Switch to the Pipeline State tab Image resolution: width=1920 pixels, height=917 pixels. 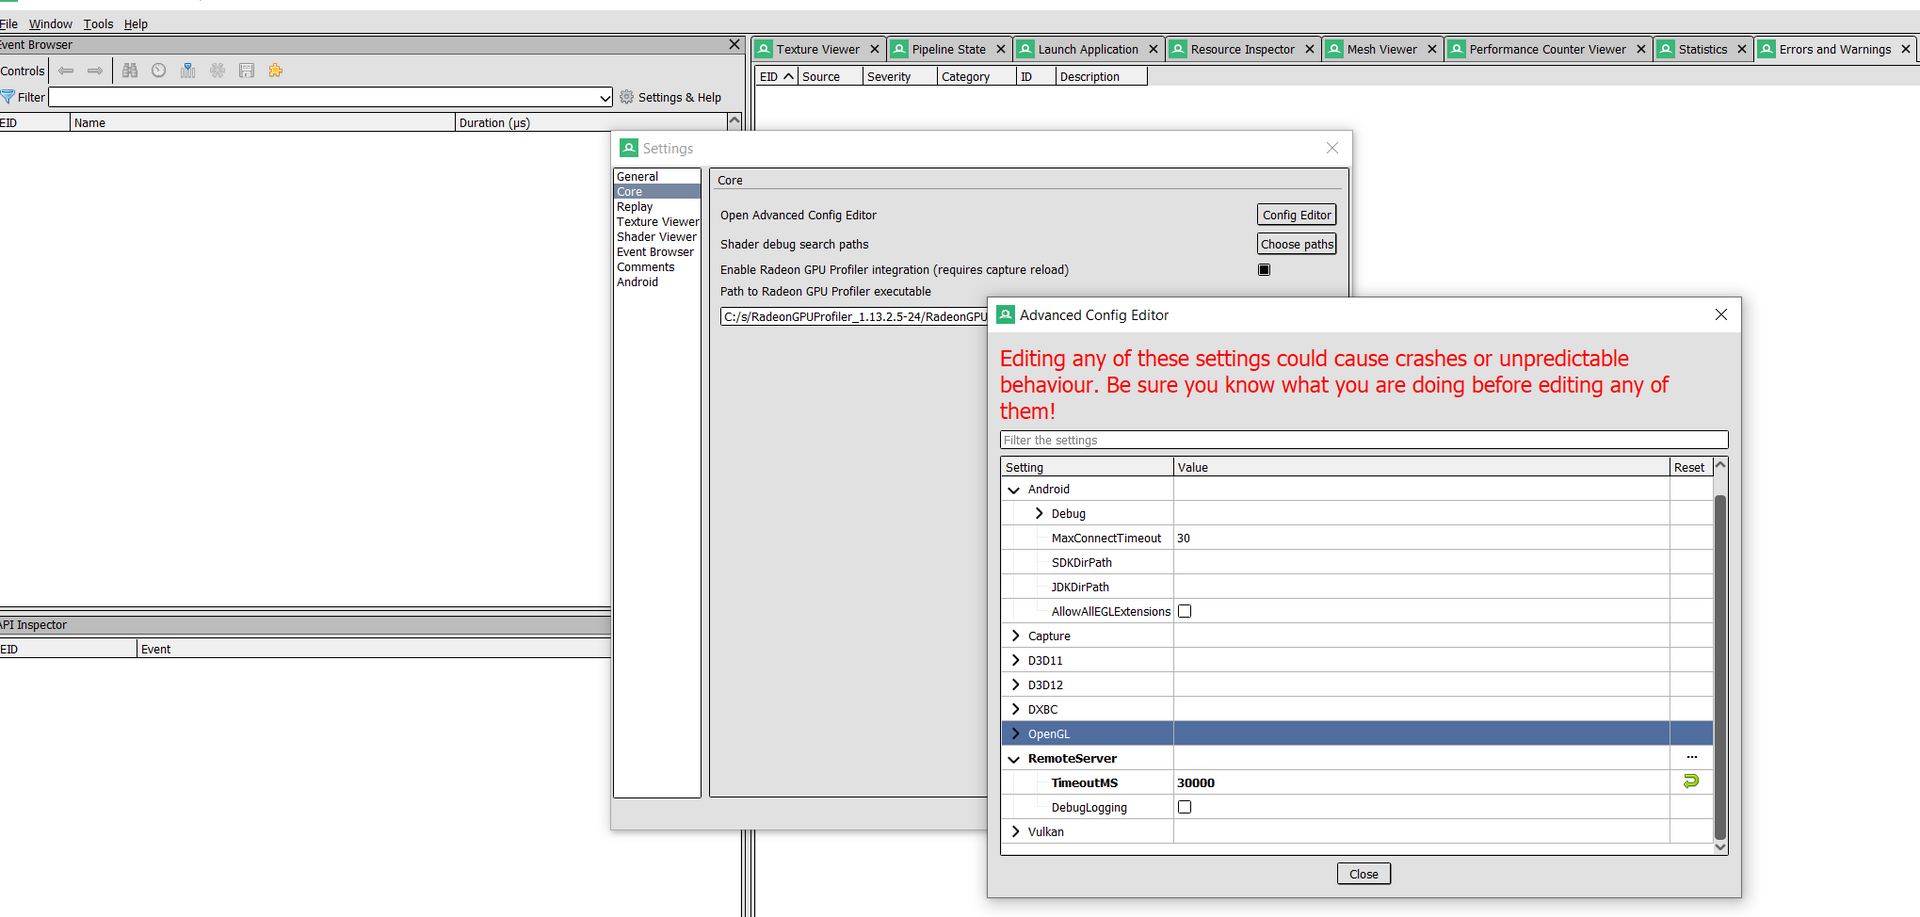tap(948, 49)
